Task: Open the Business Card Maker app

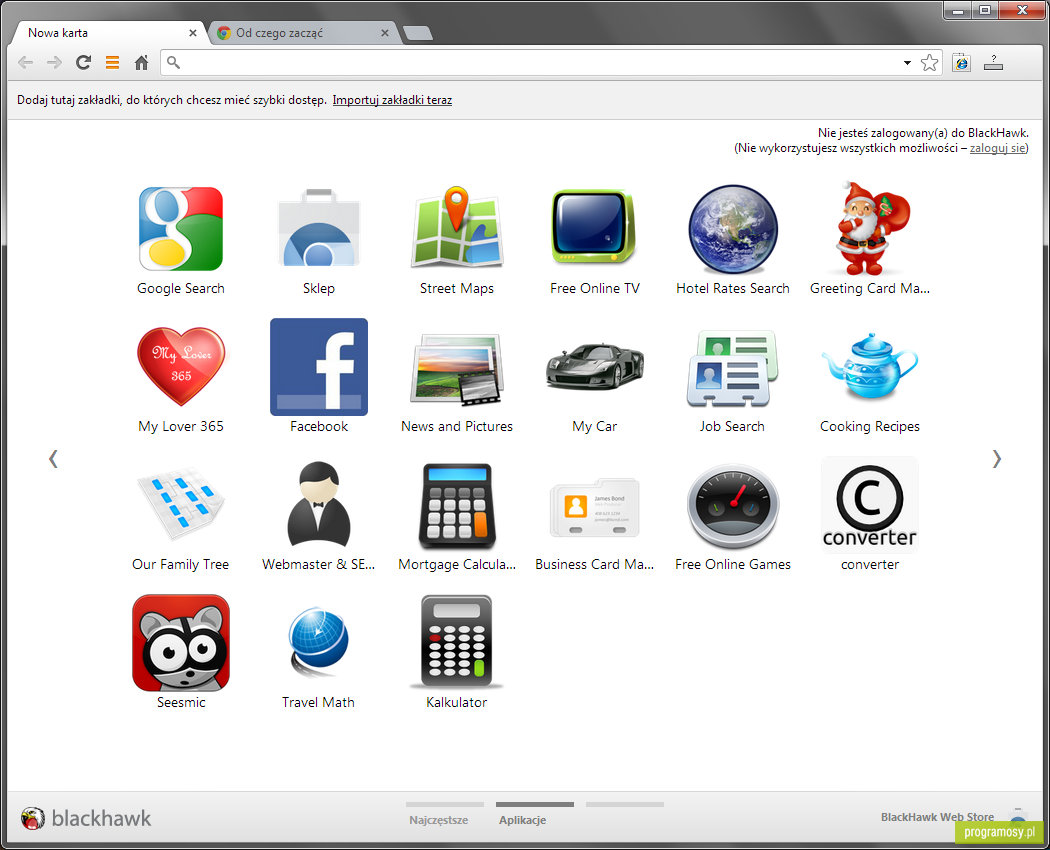Action: [x=595, y=508]
